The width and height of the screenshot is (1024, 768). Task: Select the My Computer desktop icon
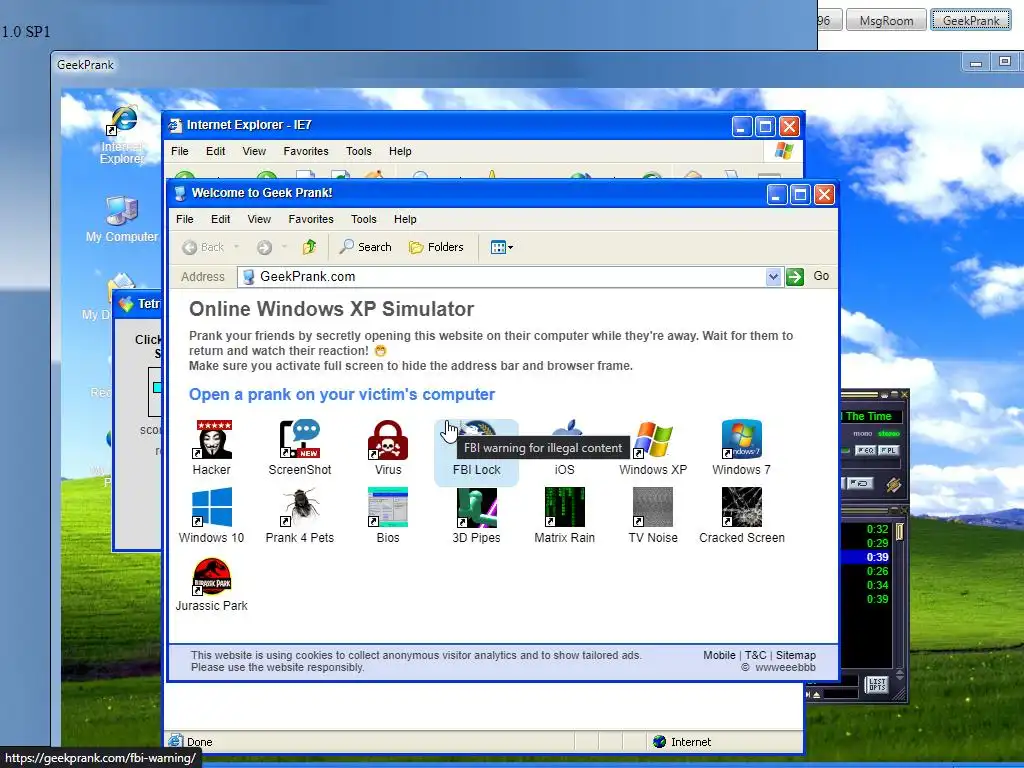click(x=122, y=219)
